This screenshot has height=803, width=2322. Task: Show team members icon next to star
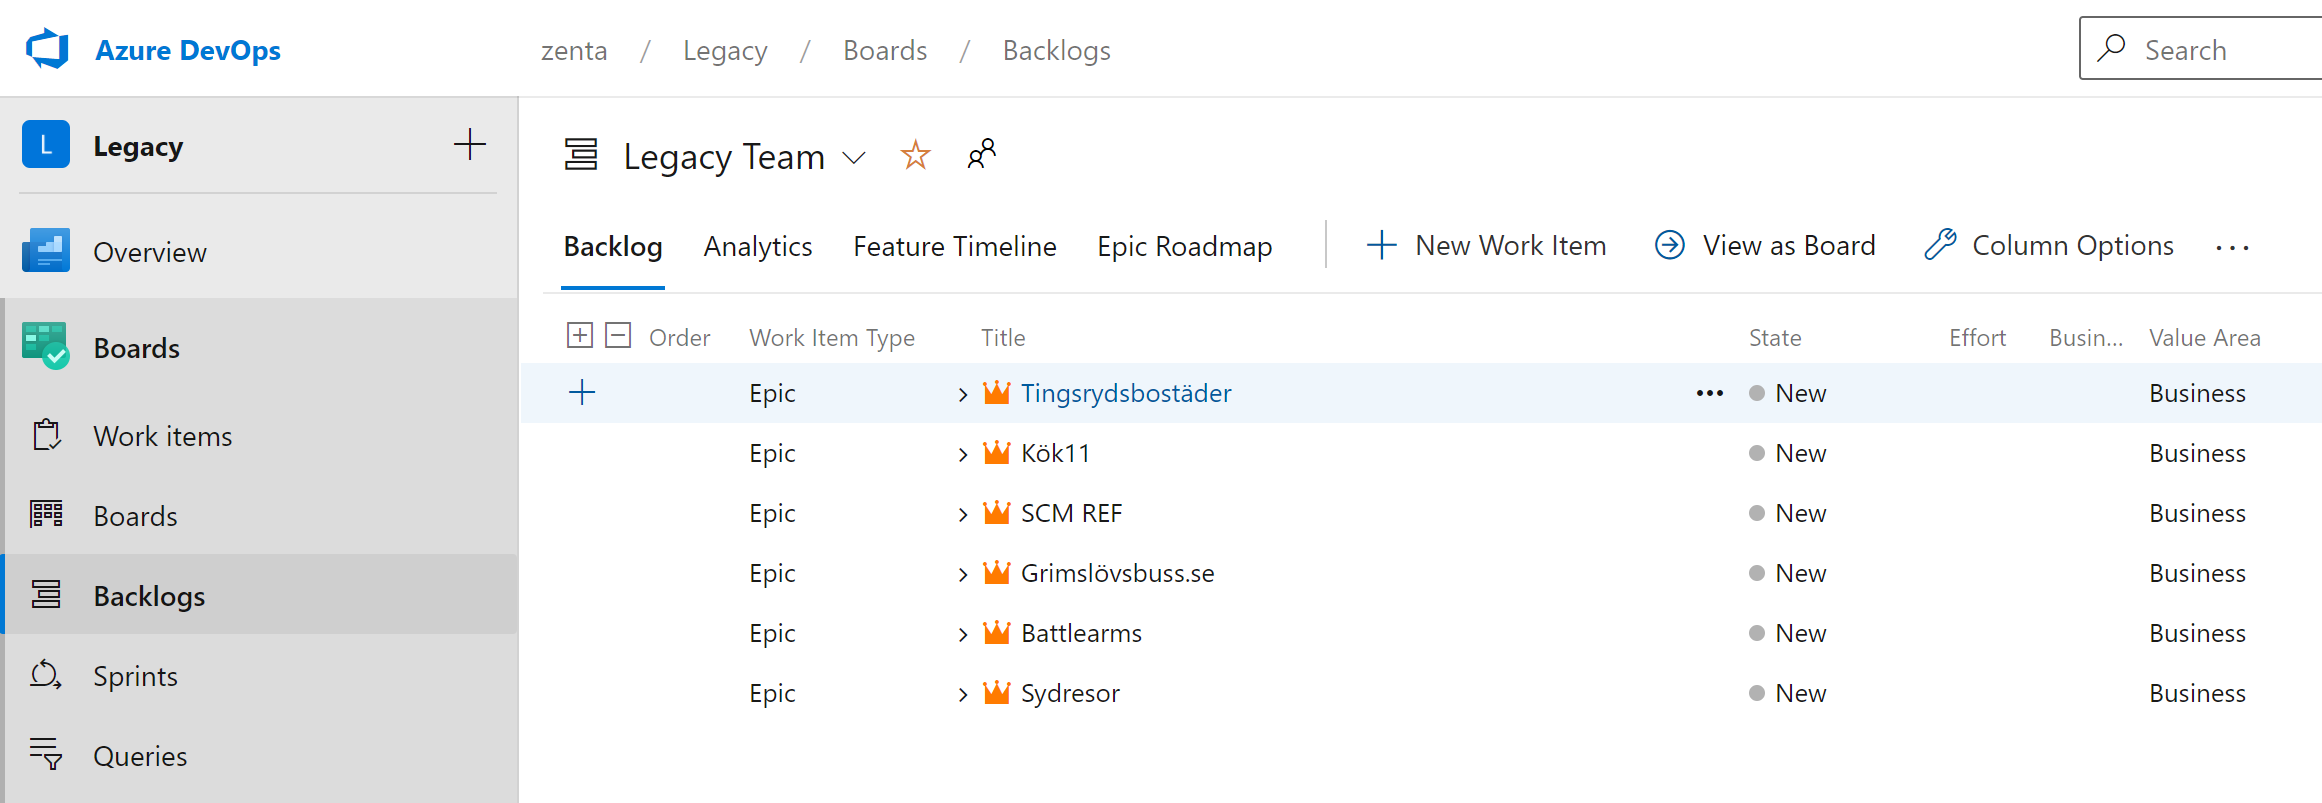tap(982, 154)
